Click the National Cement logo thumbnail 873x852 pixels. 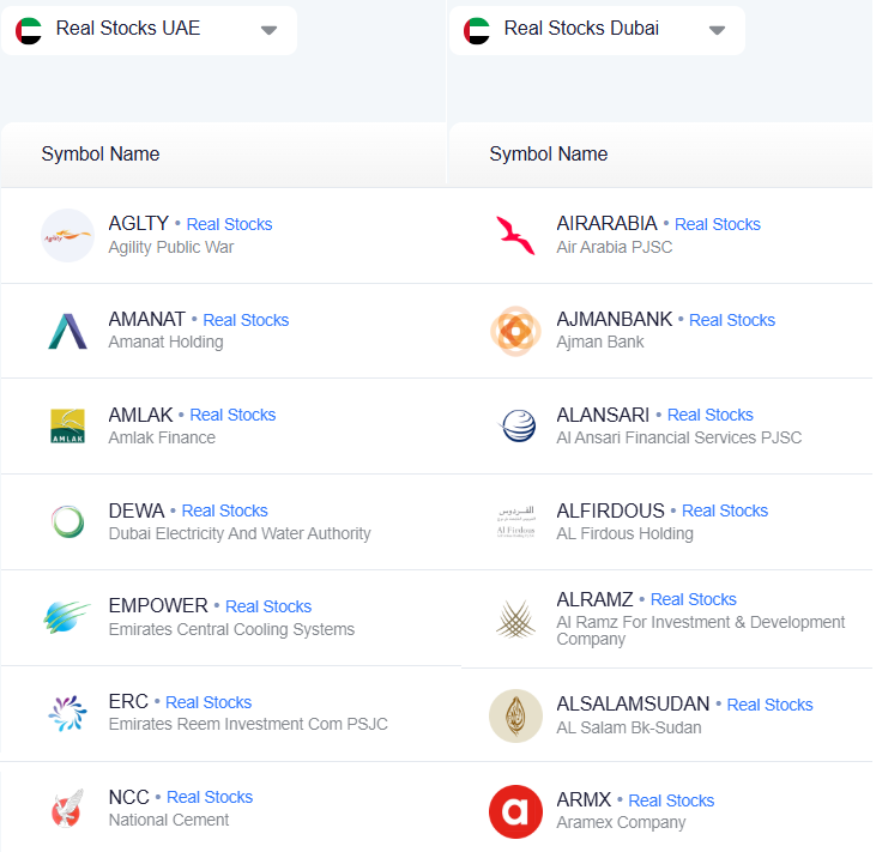click(67, 808)
